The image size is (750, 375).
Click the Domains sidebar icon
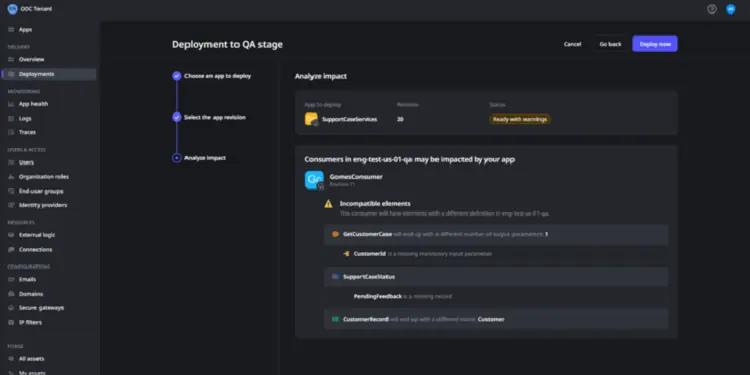click(x=11, y=294)
